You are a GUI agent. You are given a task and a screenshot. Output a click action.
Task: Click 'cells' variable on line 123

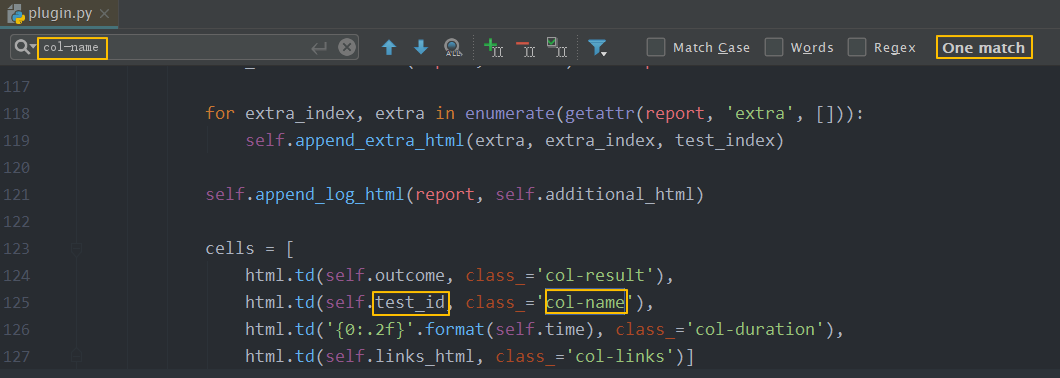click(x=231, y=249)
